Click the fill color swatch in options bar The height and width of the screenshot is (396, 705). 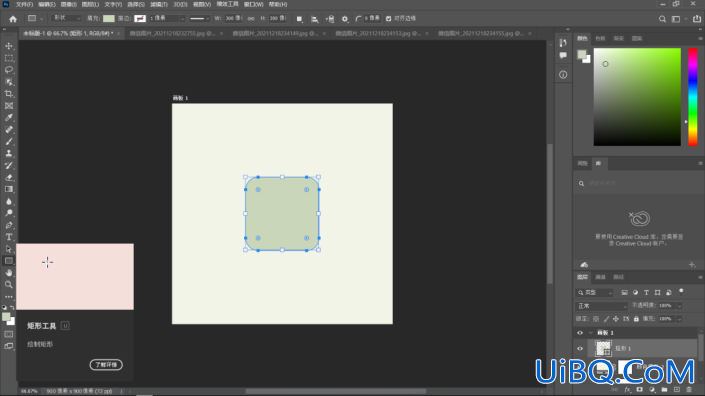(109, 18)
